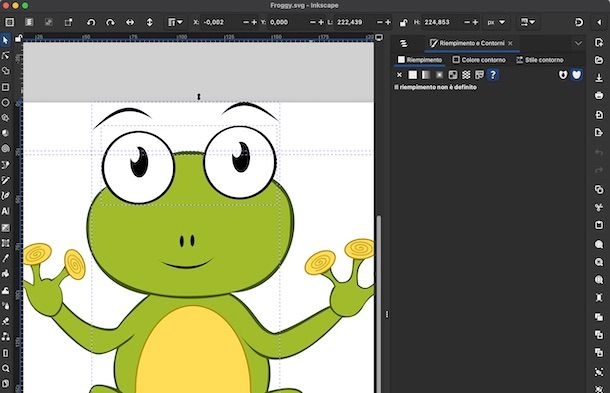Select the Selector arrow tool
The image size is (610, 393).
coord(5,40)
